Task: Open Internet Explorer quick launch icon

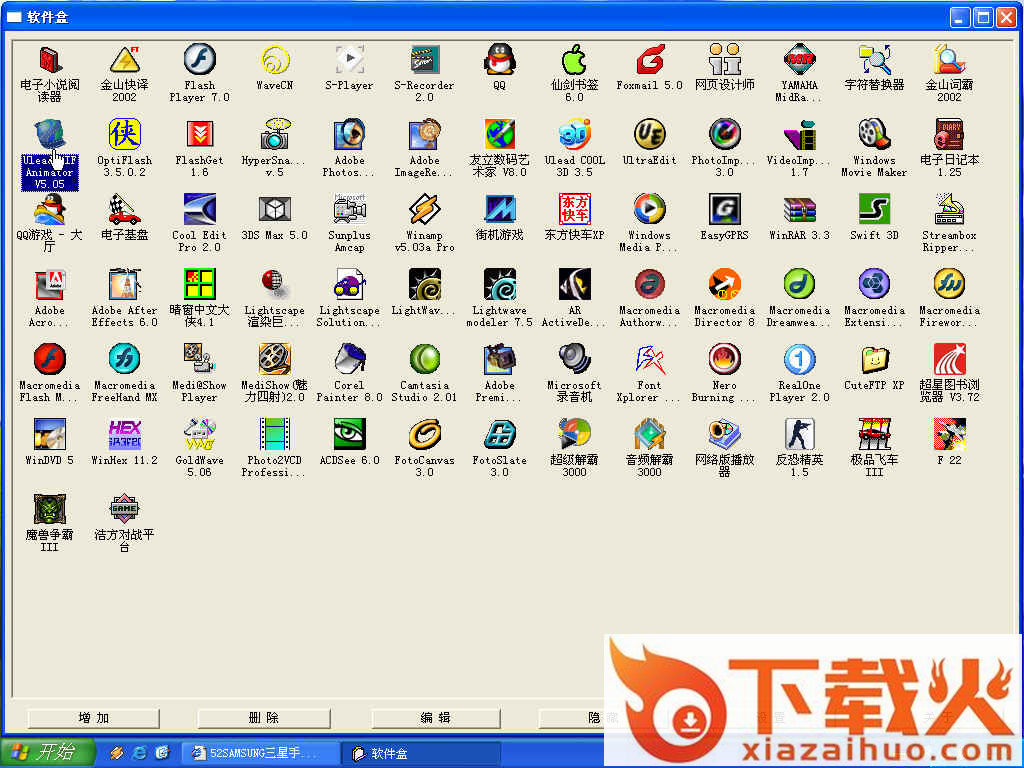Action: pos(138,753)
